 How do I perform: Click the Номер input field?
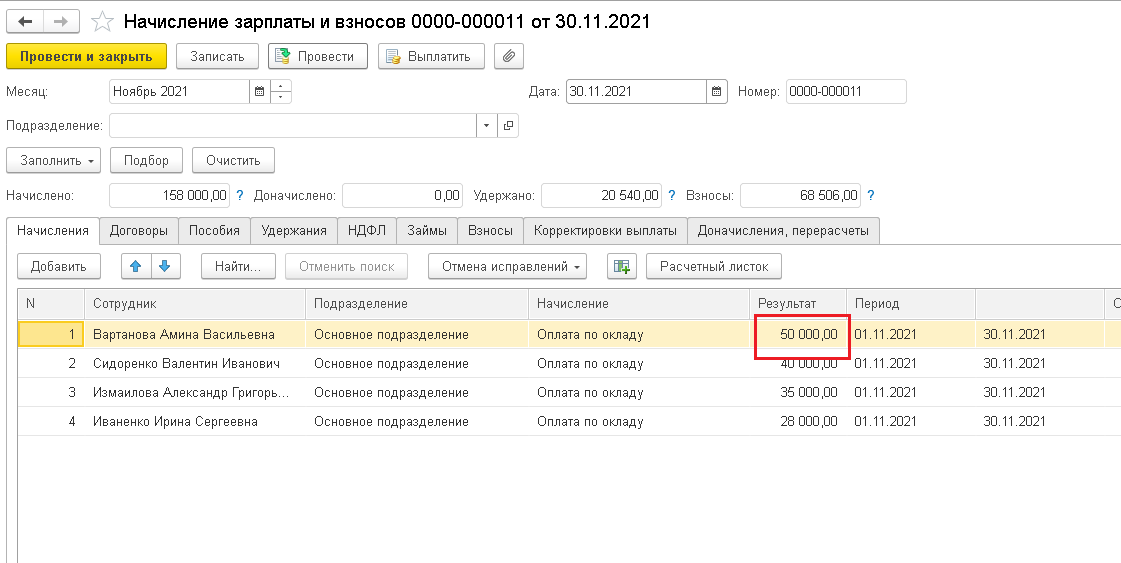(845, 92)
